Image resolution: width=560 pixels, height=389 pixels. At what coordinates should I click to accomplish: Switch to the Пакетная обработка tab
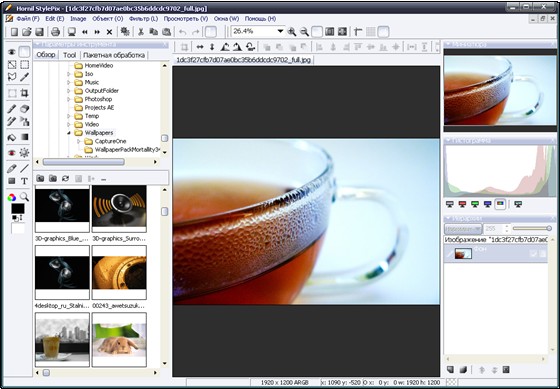(x=114, y=55)
